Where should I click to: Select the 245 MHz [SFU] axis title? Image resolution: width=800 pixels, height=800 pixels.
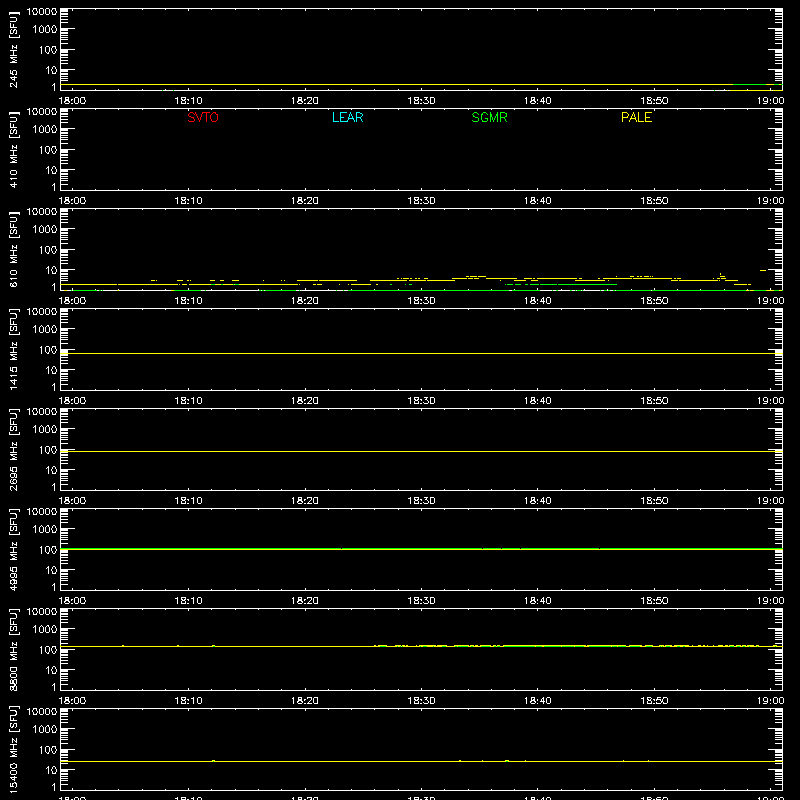[14, 49]
